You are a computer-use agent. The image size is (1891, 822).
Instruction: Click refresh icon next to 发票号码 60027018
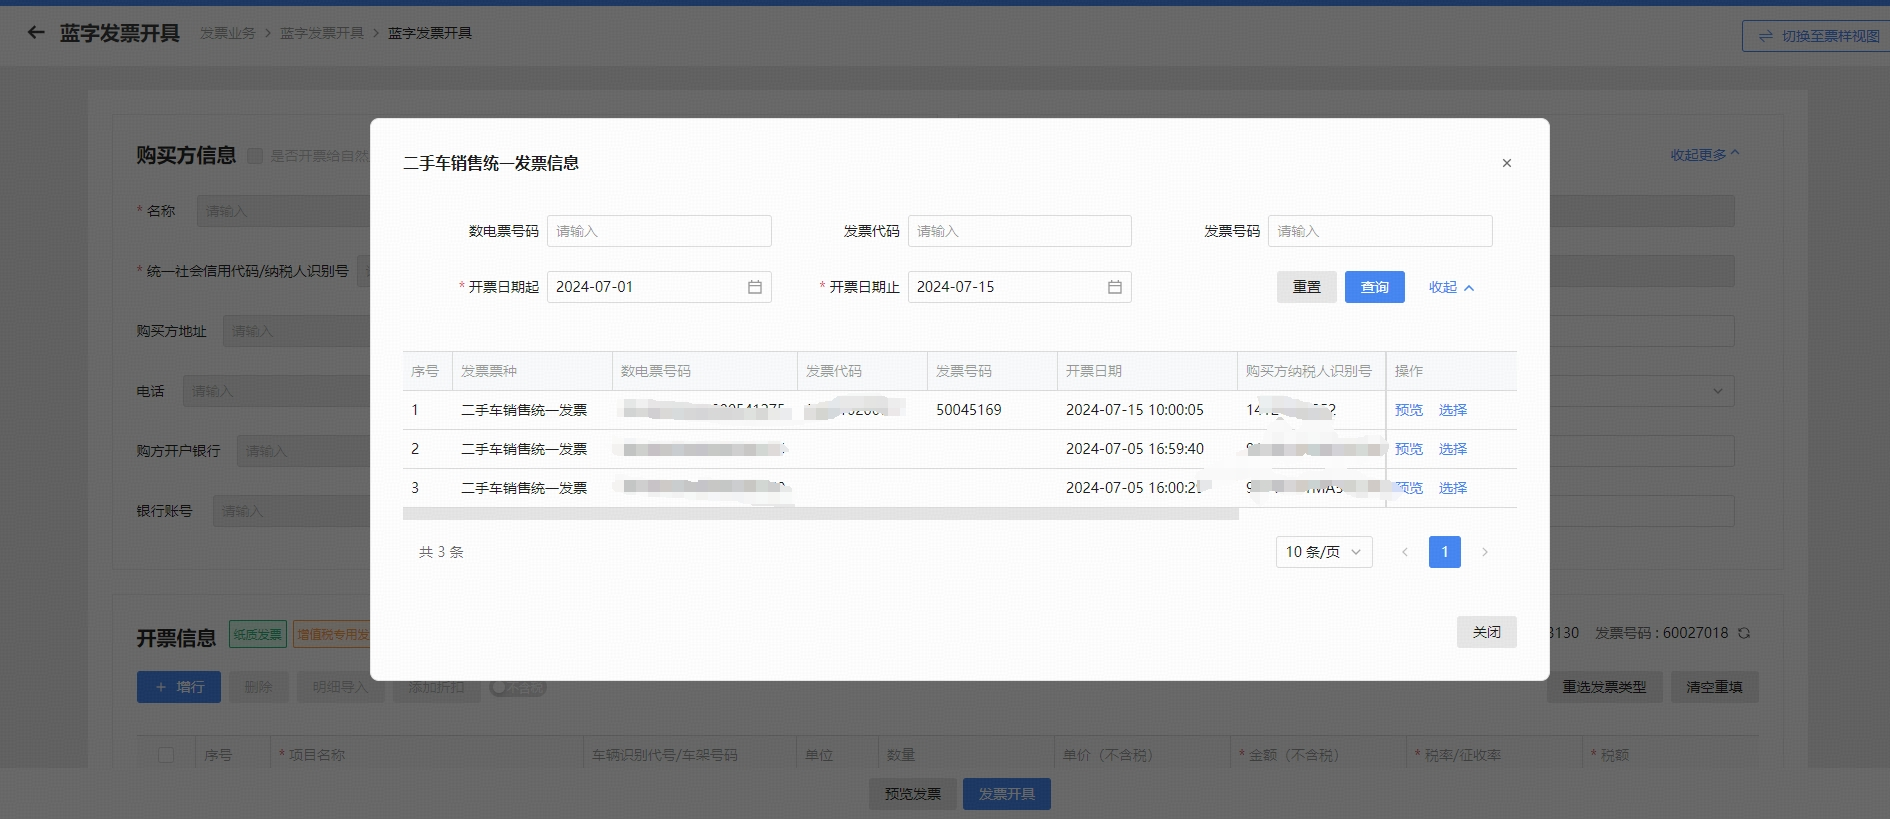point(1744,633)
